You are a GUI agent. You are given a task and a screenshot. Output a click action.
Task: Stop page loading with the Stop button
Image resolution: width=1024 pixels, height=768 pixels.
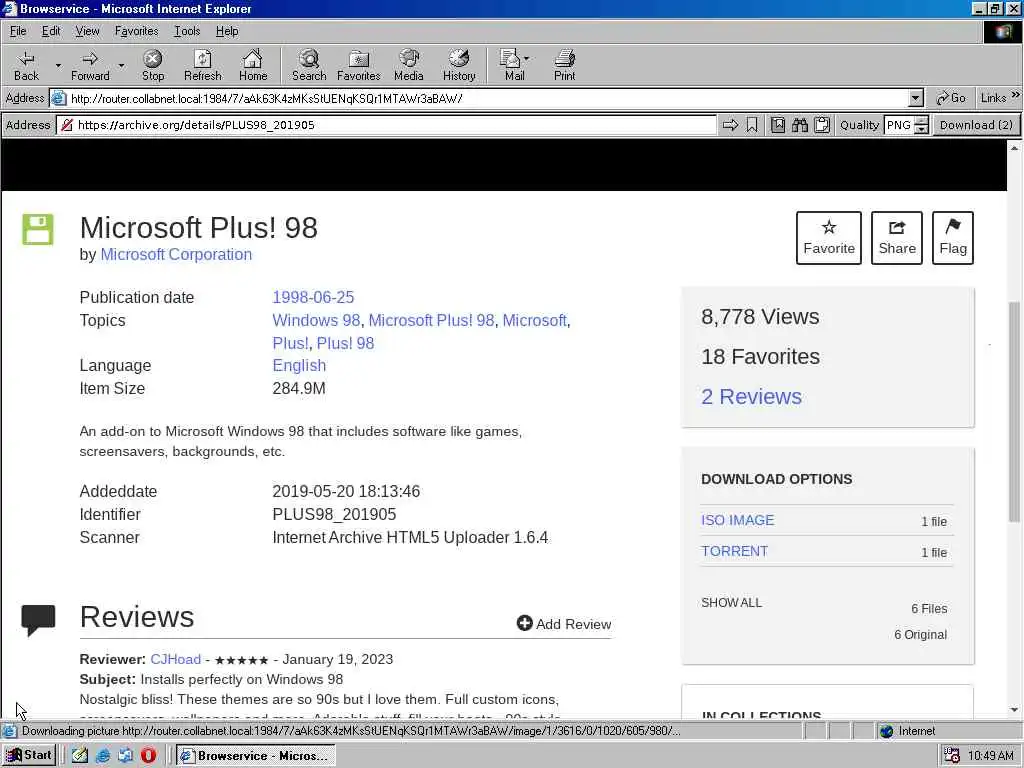point(153,66)
